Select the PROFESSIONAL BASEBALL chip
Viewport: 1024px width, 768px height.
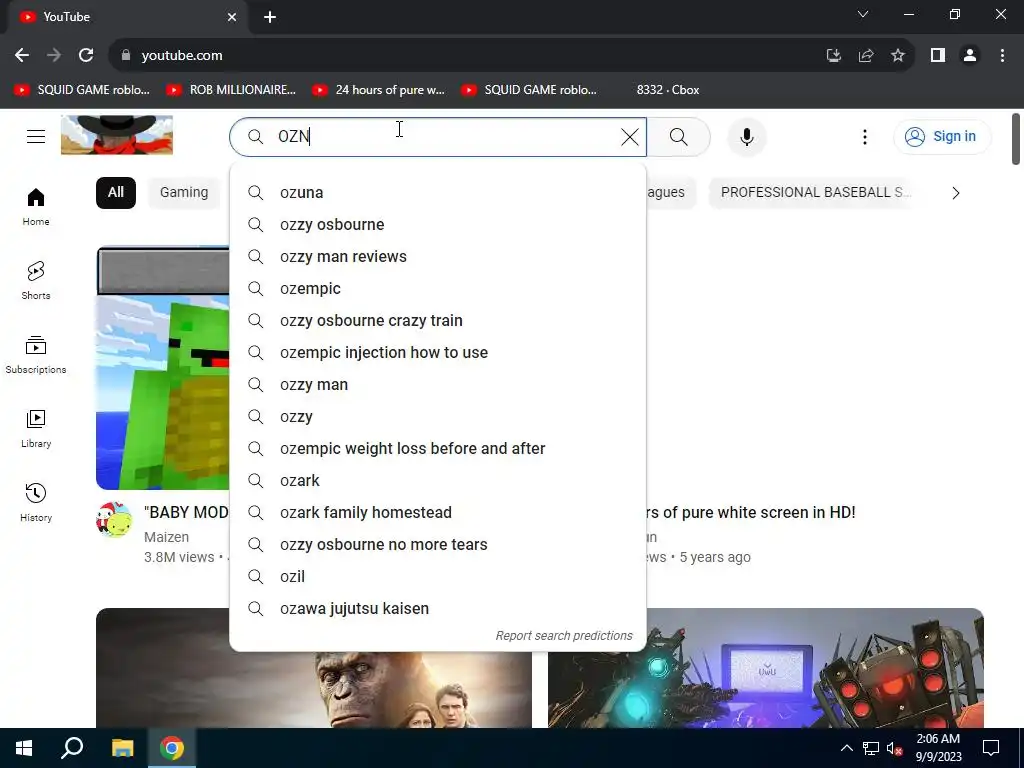(816, 193)
